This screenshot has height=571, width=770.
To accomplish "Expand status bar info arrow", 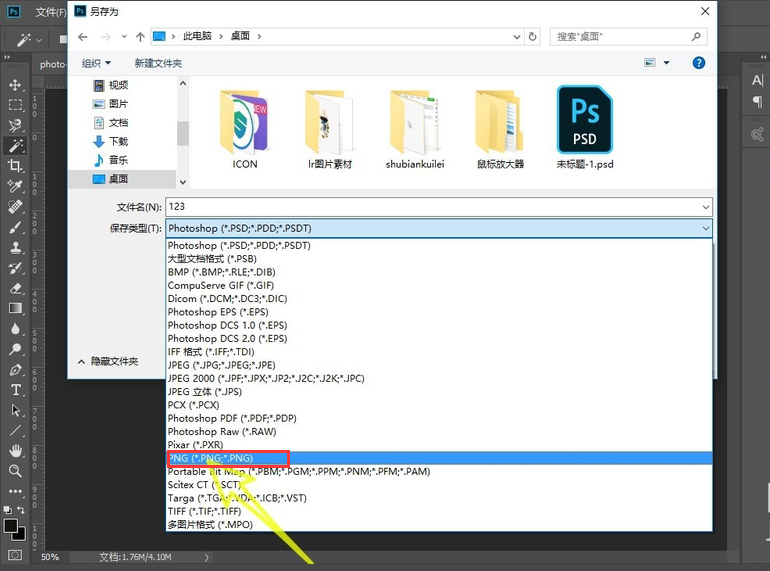I will coord(206,557).
